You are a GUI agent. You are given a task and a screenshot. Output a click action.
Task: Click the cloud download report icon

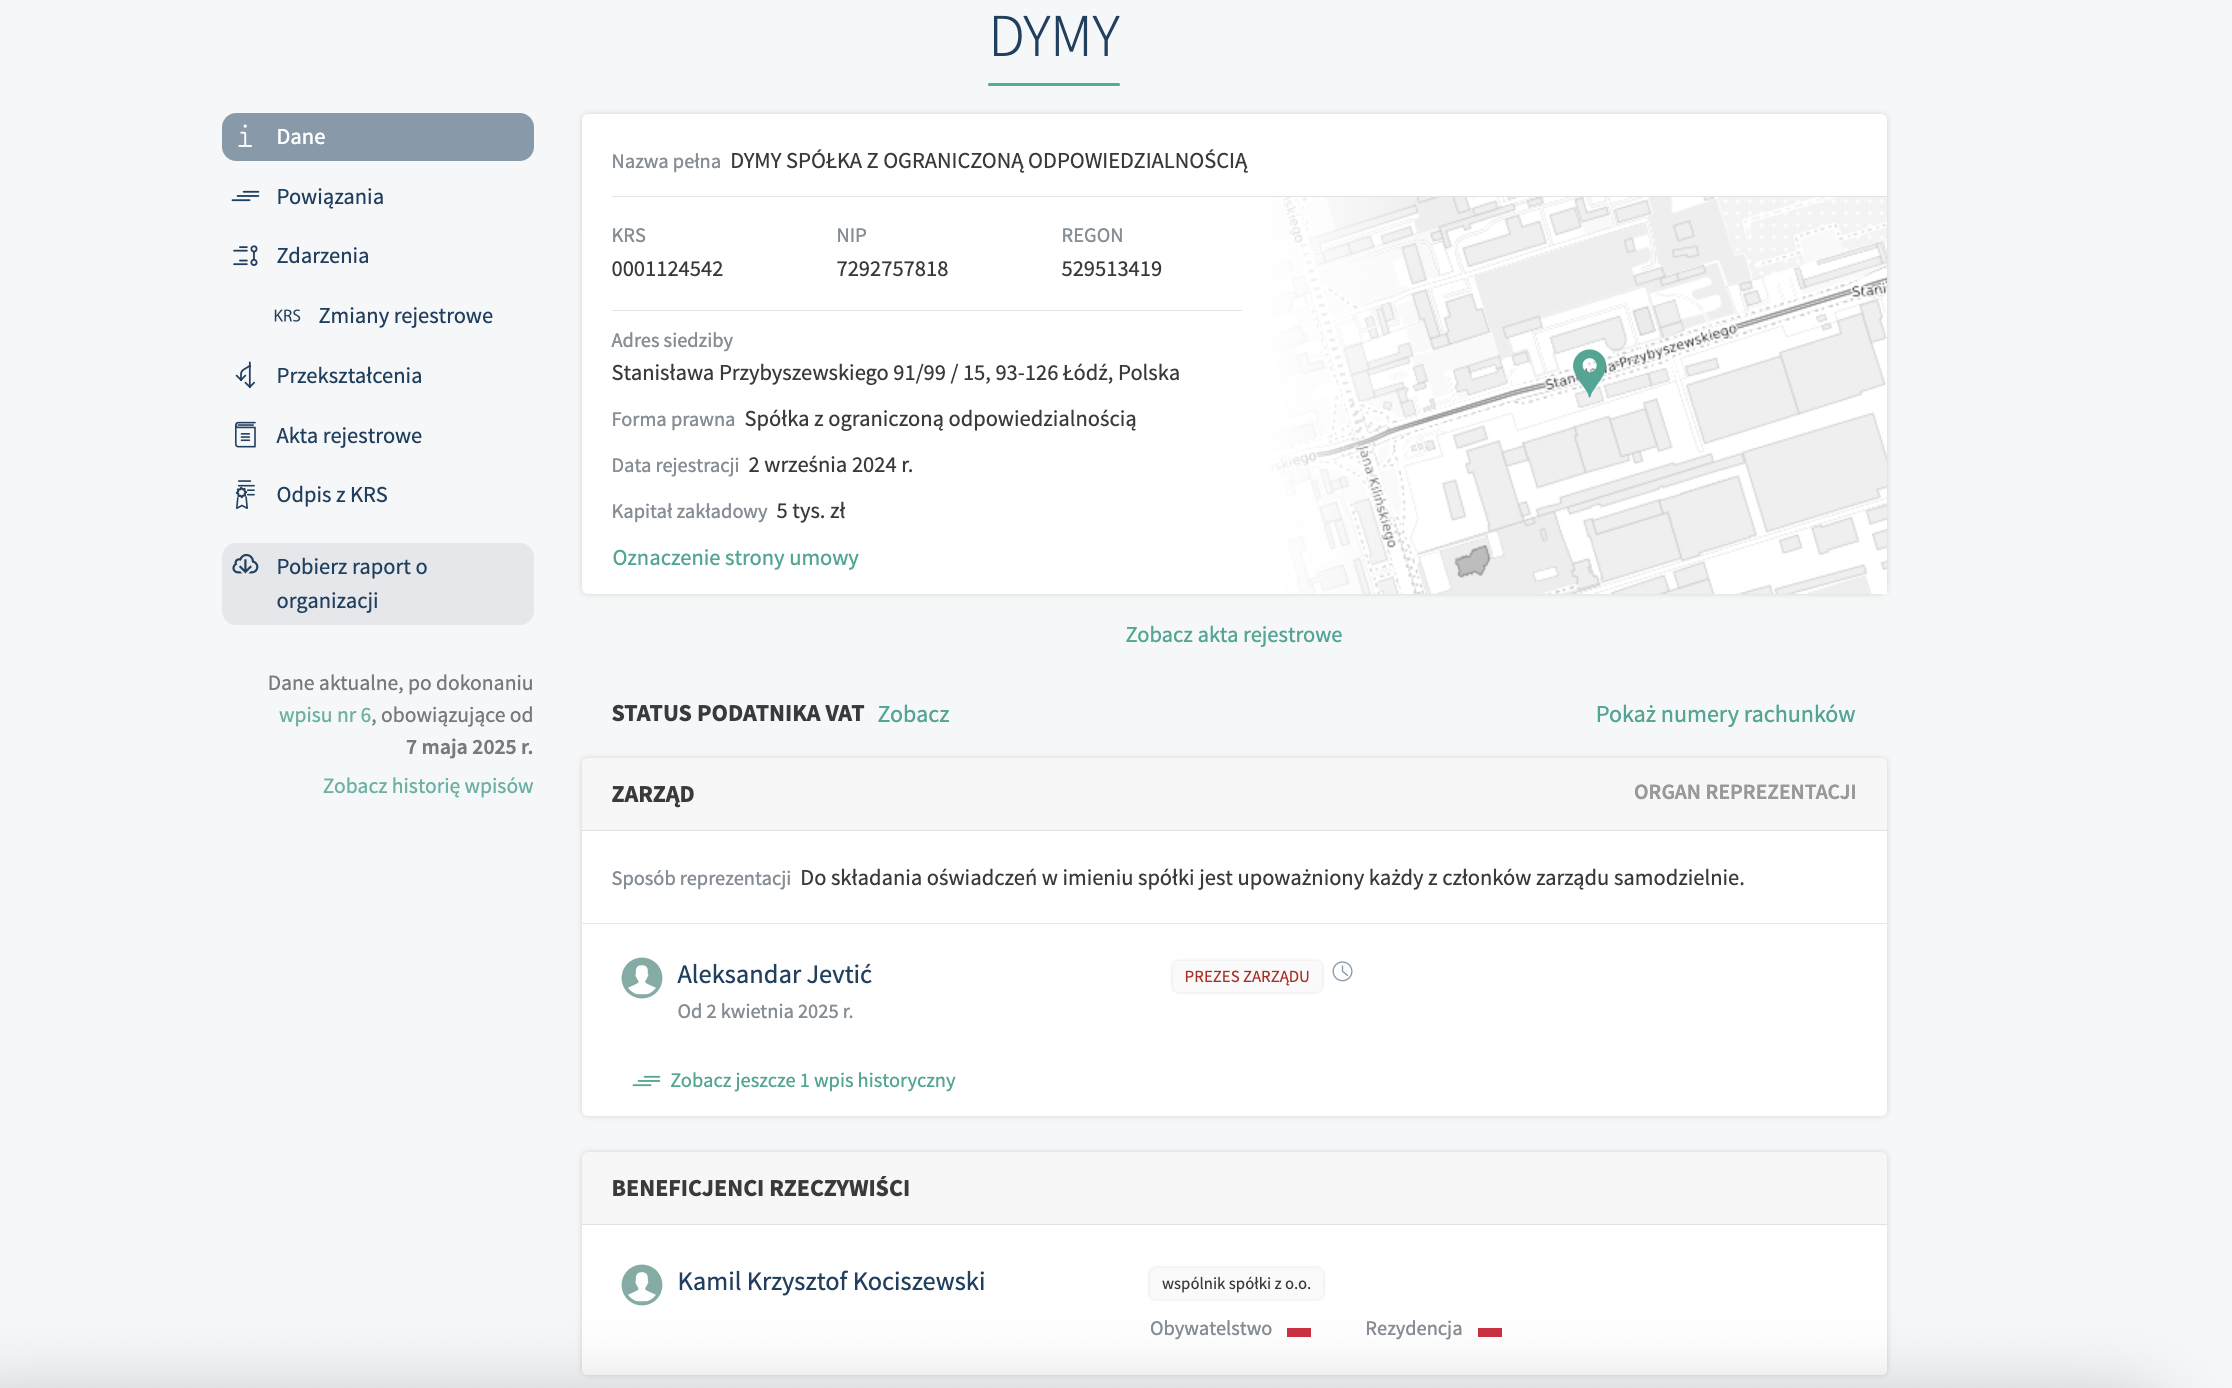(245, 566)
